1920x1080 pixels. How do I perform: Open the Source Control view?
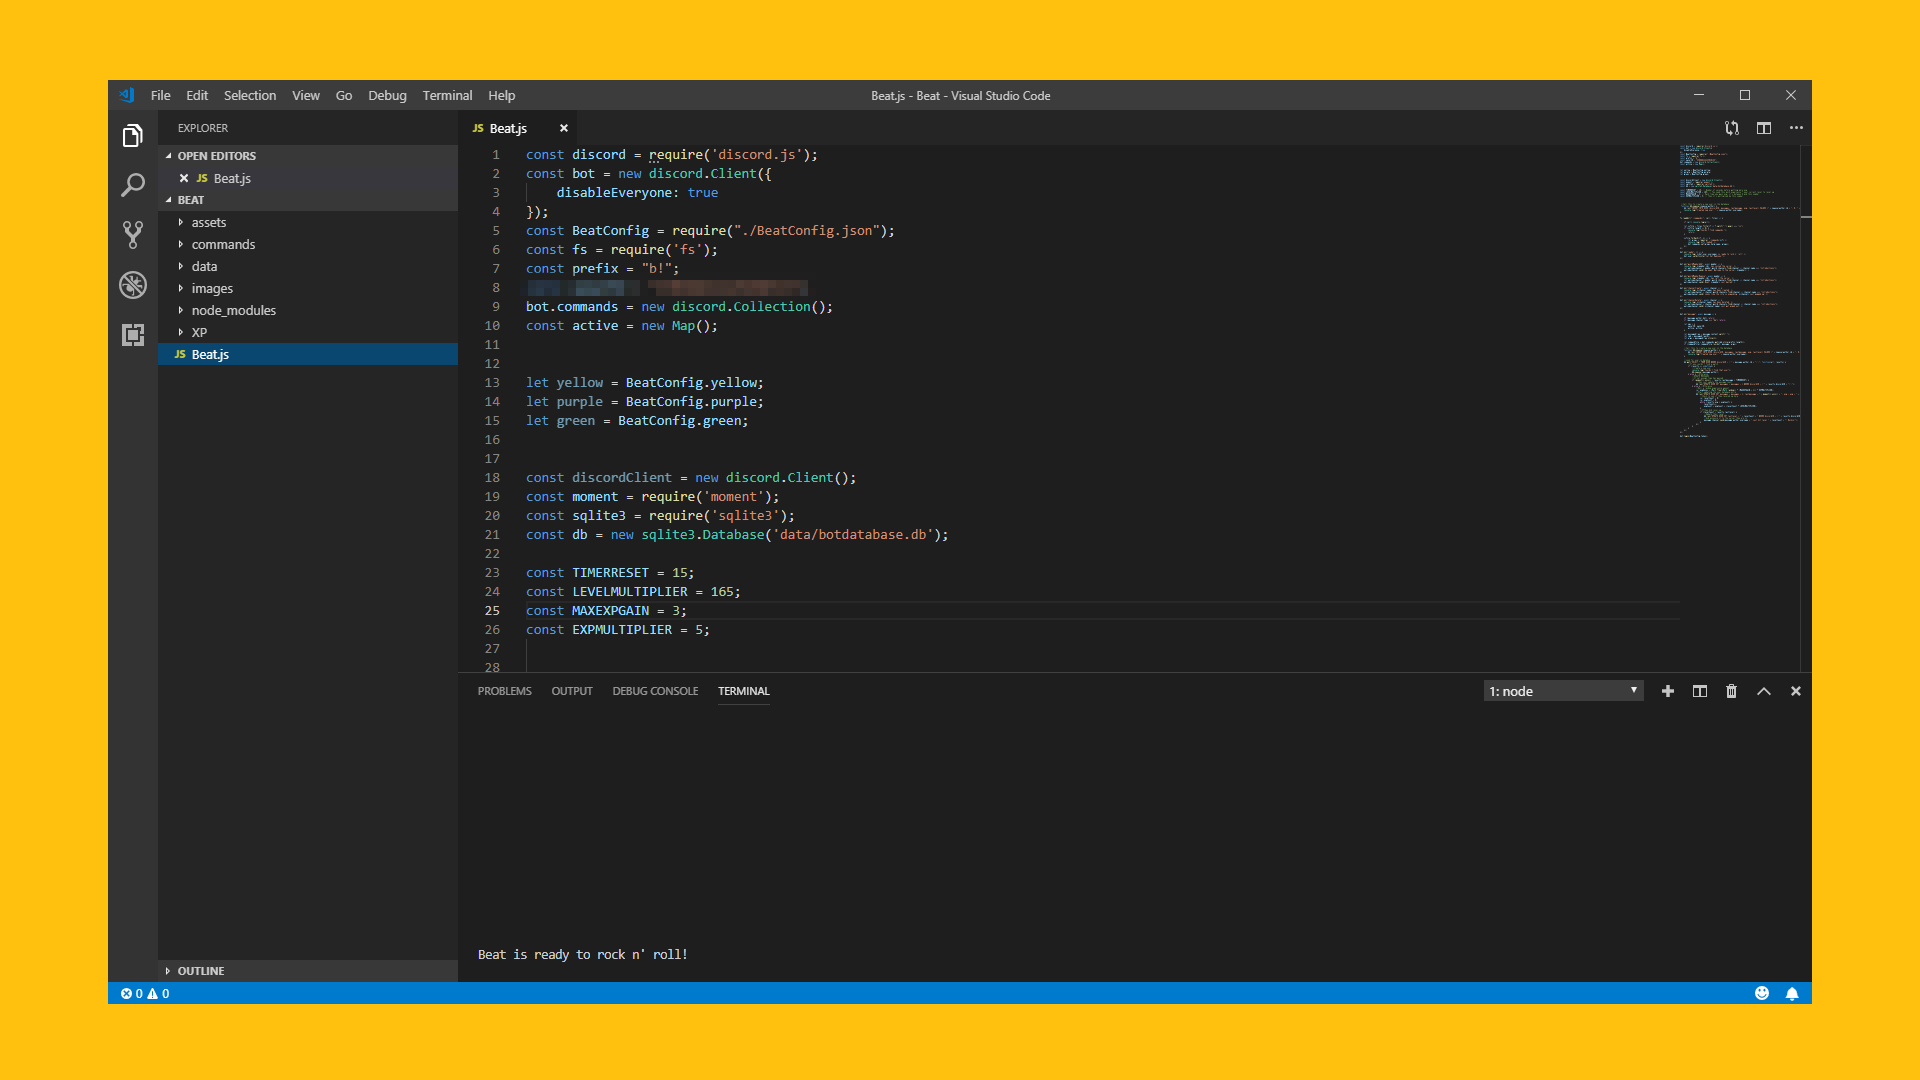(132, 235)
